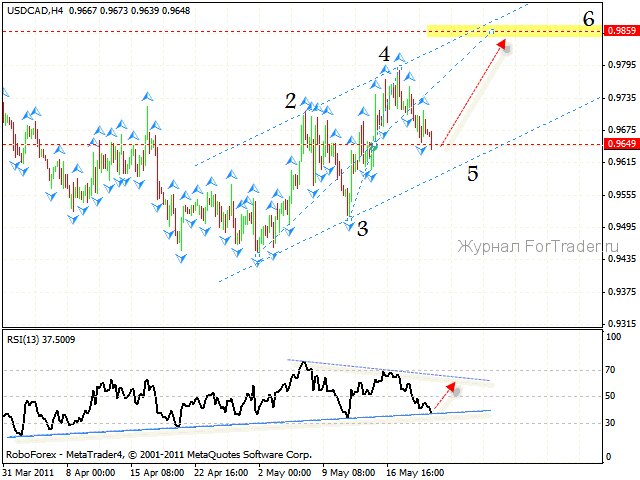Click the blue fractal arrow below wave 3 low
This screenshot has width=640, height=480.
[350, 227]
